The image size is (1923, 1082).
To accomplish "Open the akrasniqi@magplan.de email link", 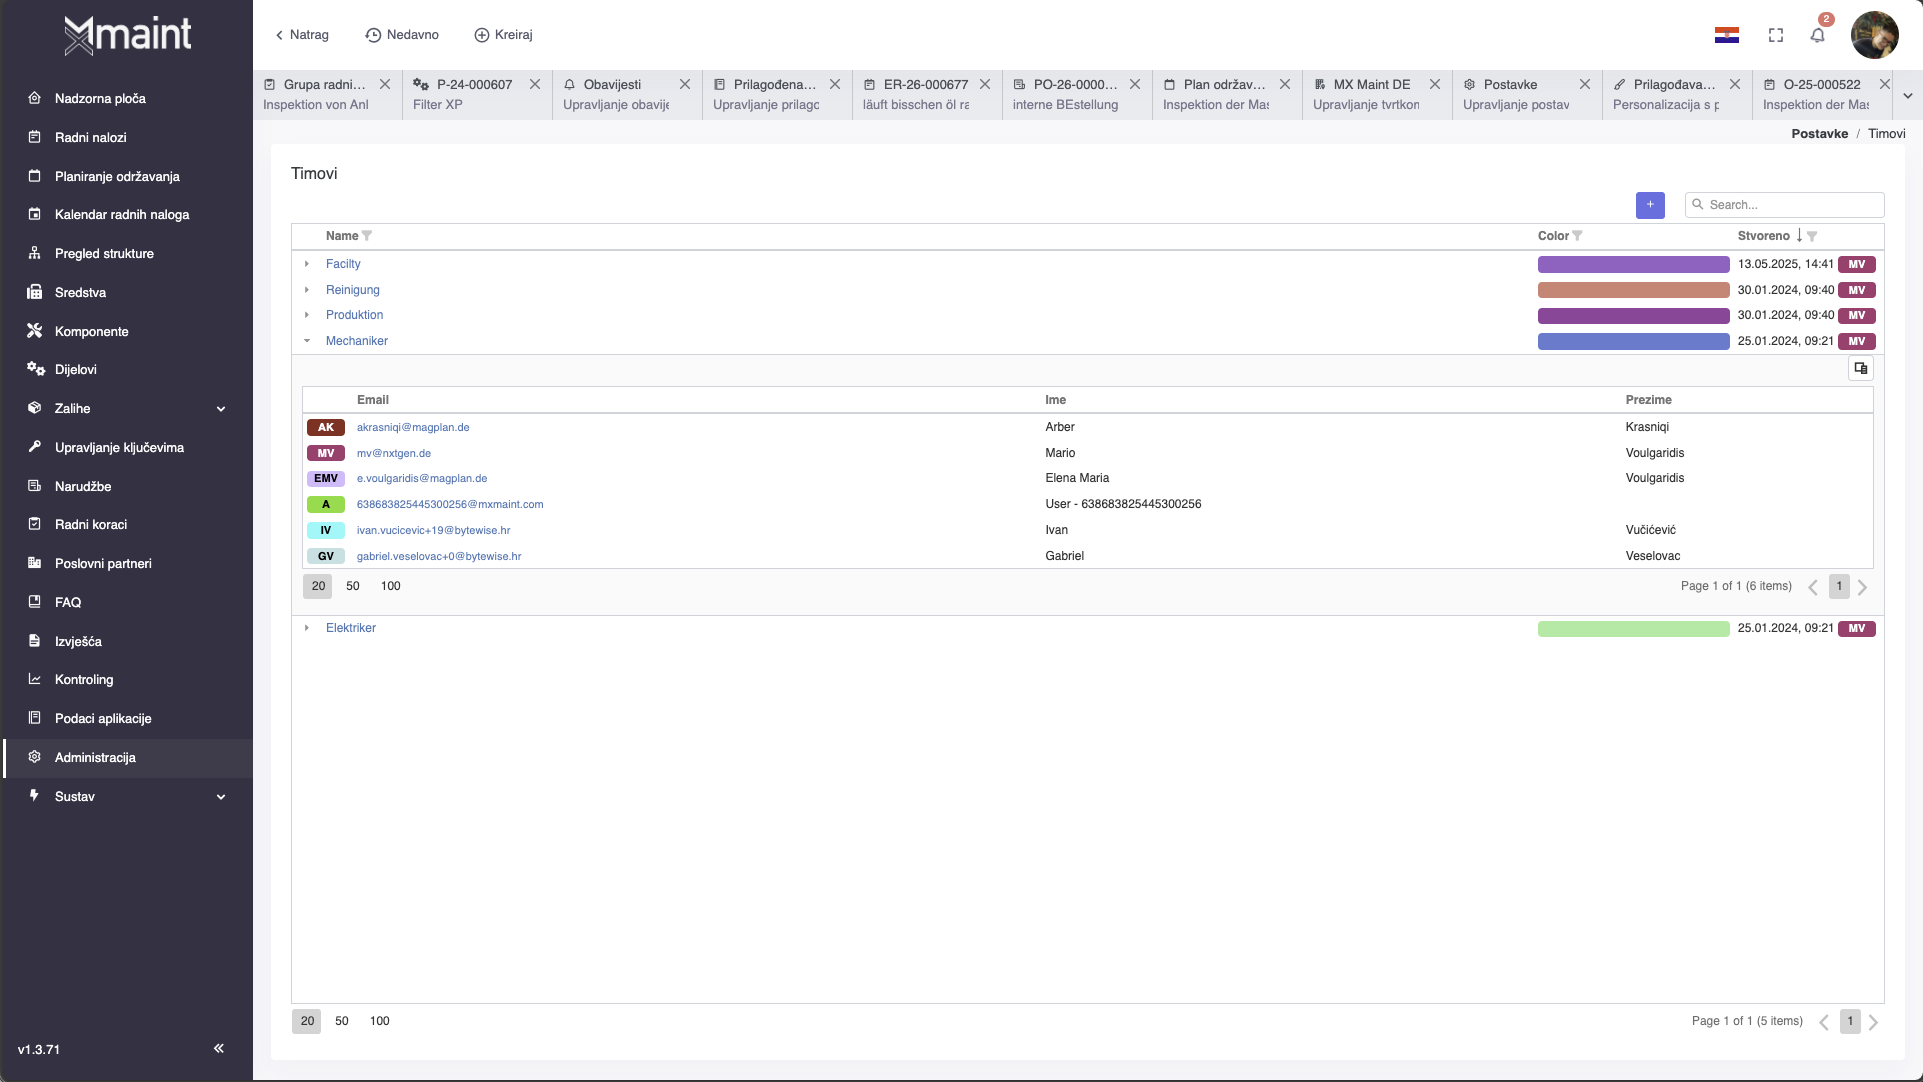I will (413, 427).
